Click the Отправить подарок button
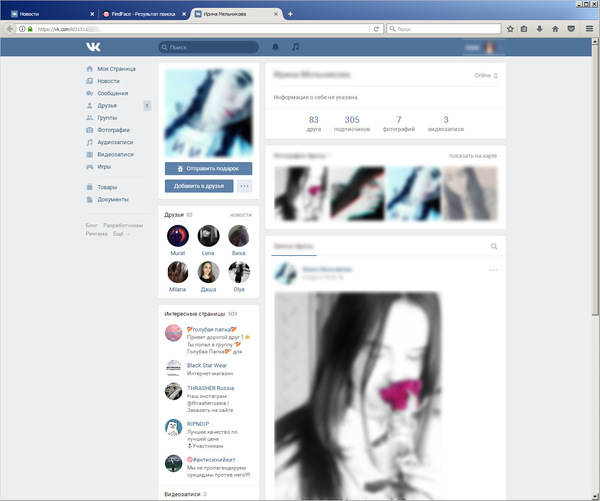 click(208, 169)
